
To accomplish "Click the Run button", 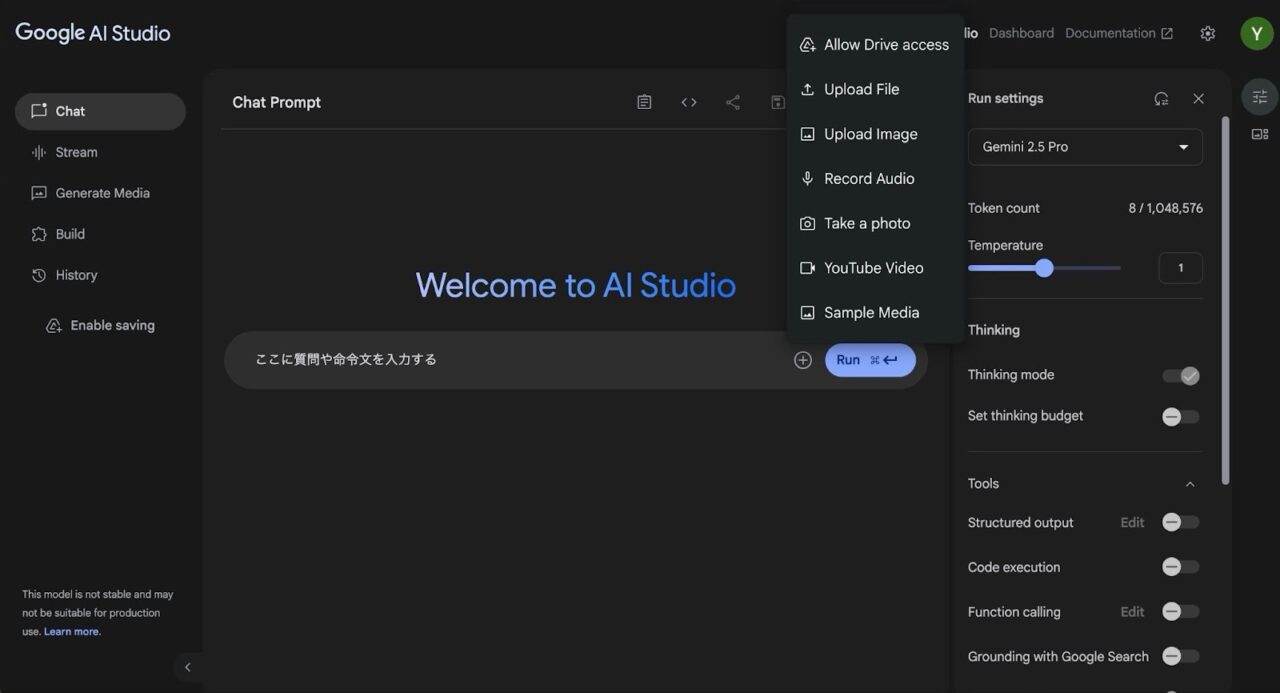I will [870, 360].
